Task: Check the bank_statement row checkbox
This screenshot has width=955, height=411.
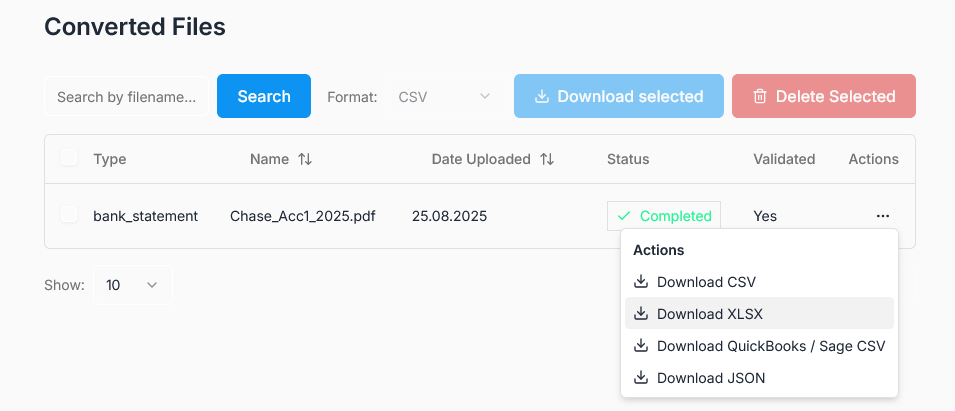Action: pos(69,215)
